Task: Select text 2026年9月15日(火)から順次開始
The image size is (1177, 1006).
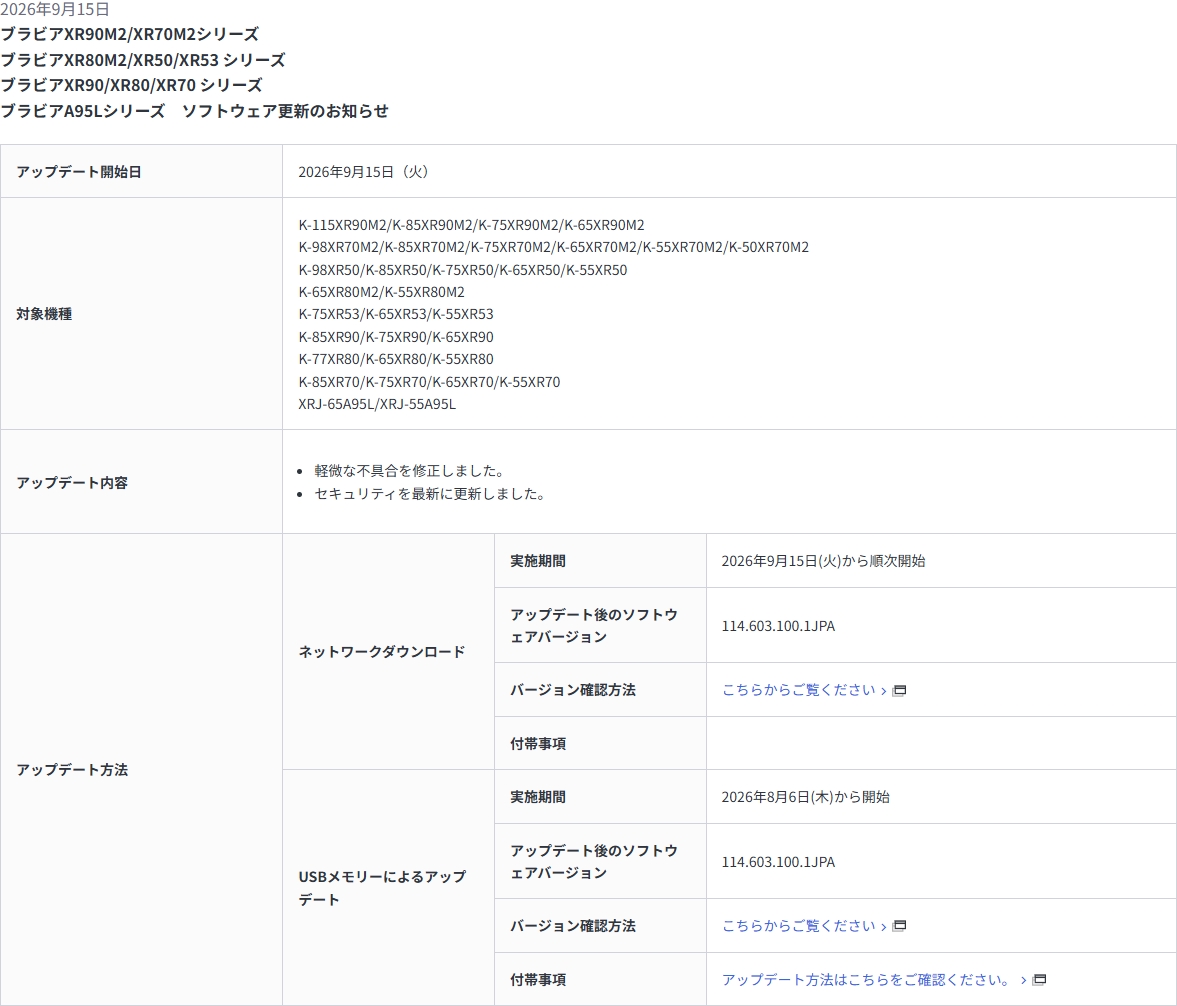Action: (823, 561)
